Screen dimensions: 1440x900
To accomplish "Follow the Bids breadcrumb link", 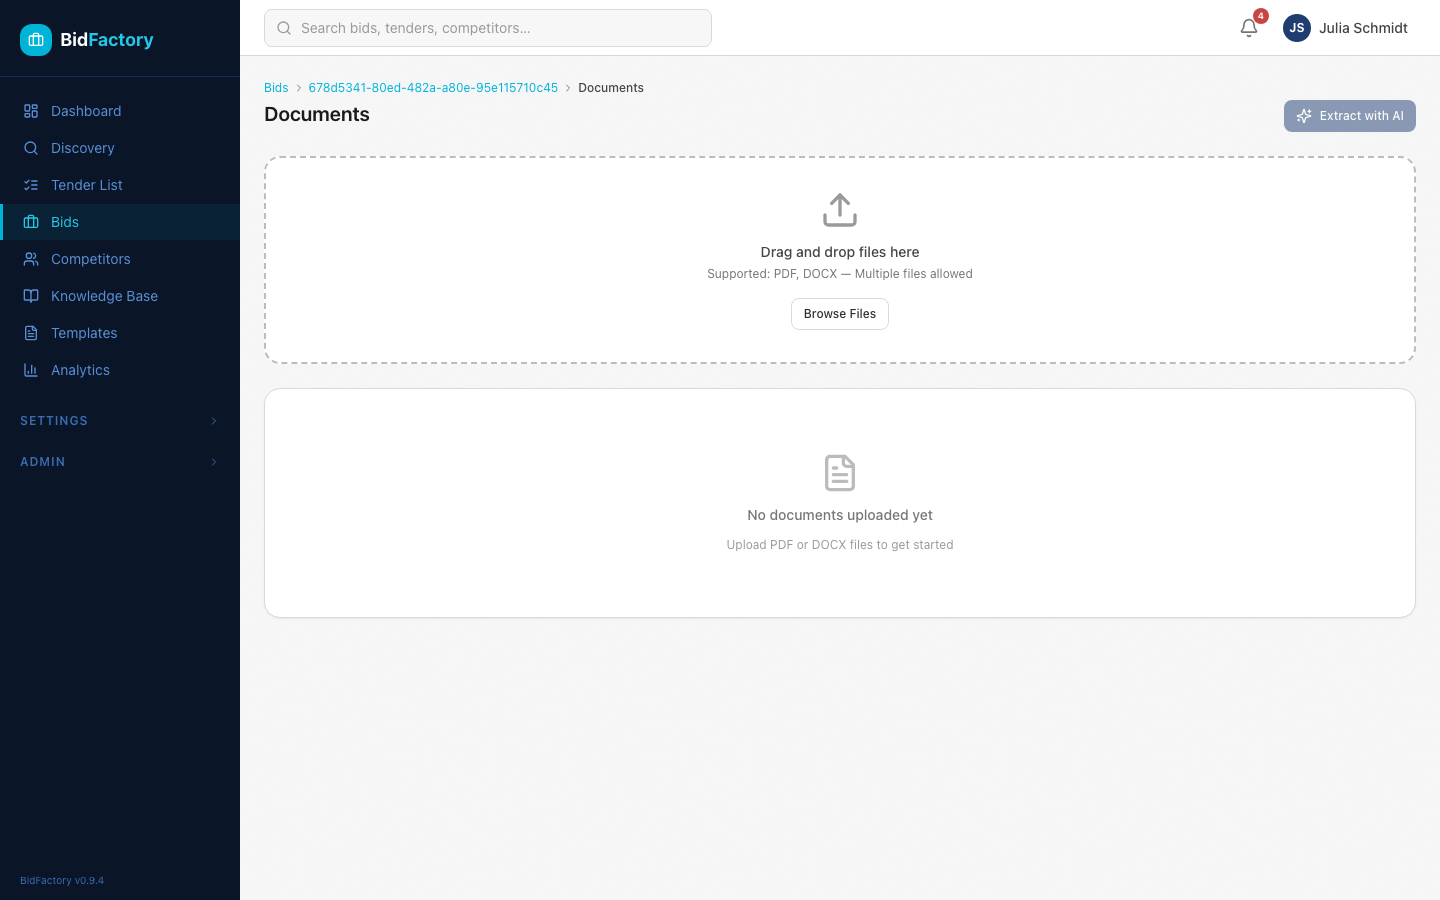I will tap(276, 88).
